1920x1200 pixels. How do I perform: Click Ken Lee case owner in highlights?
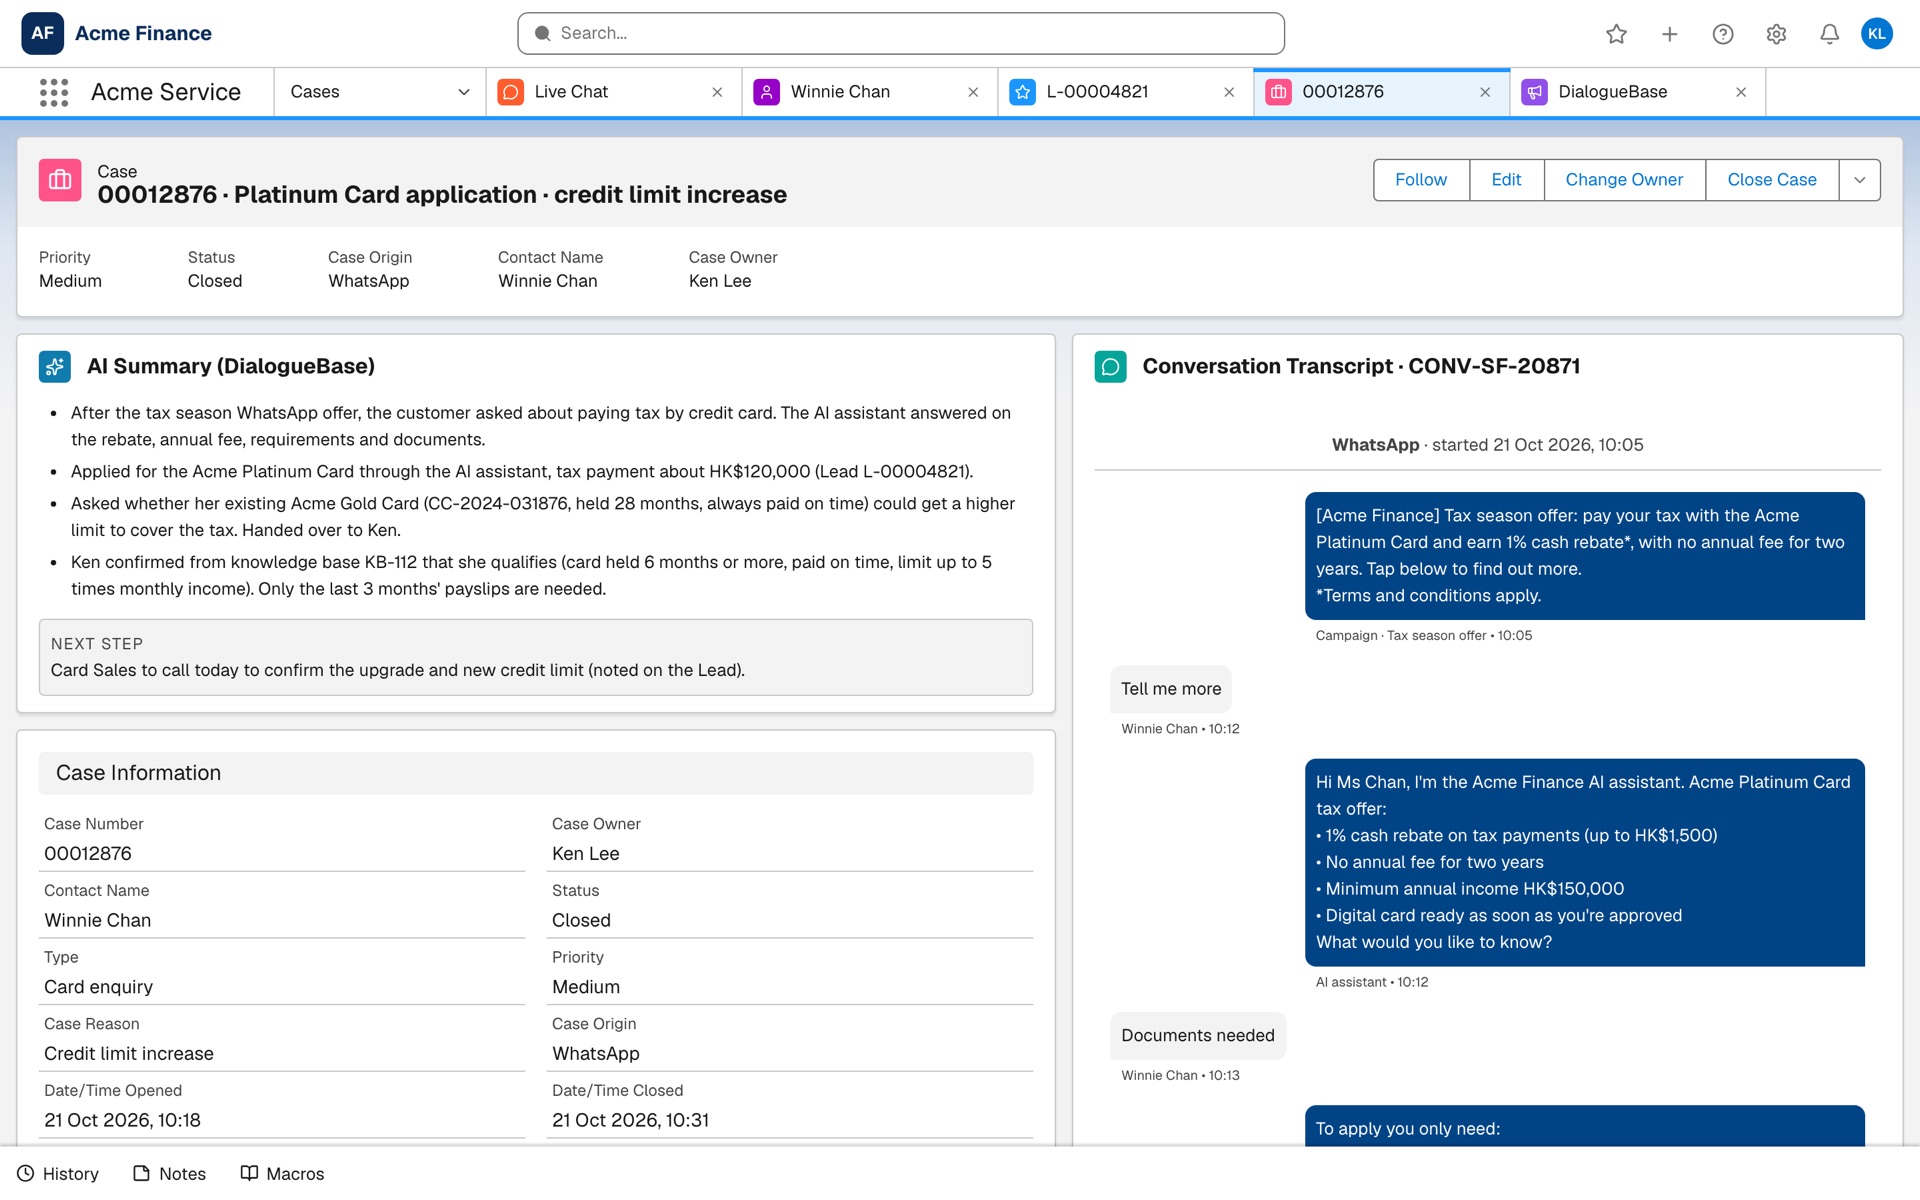pos(720,281)
